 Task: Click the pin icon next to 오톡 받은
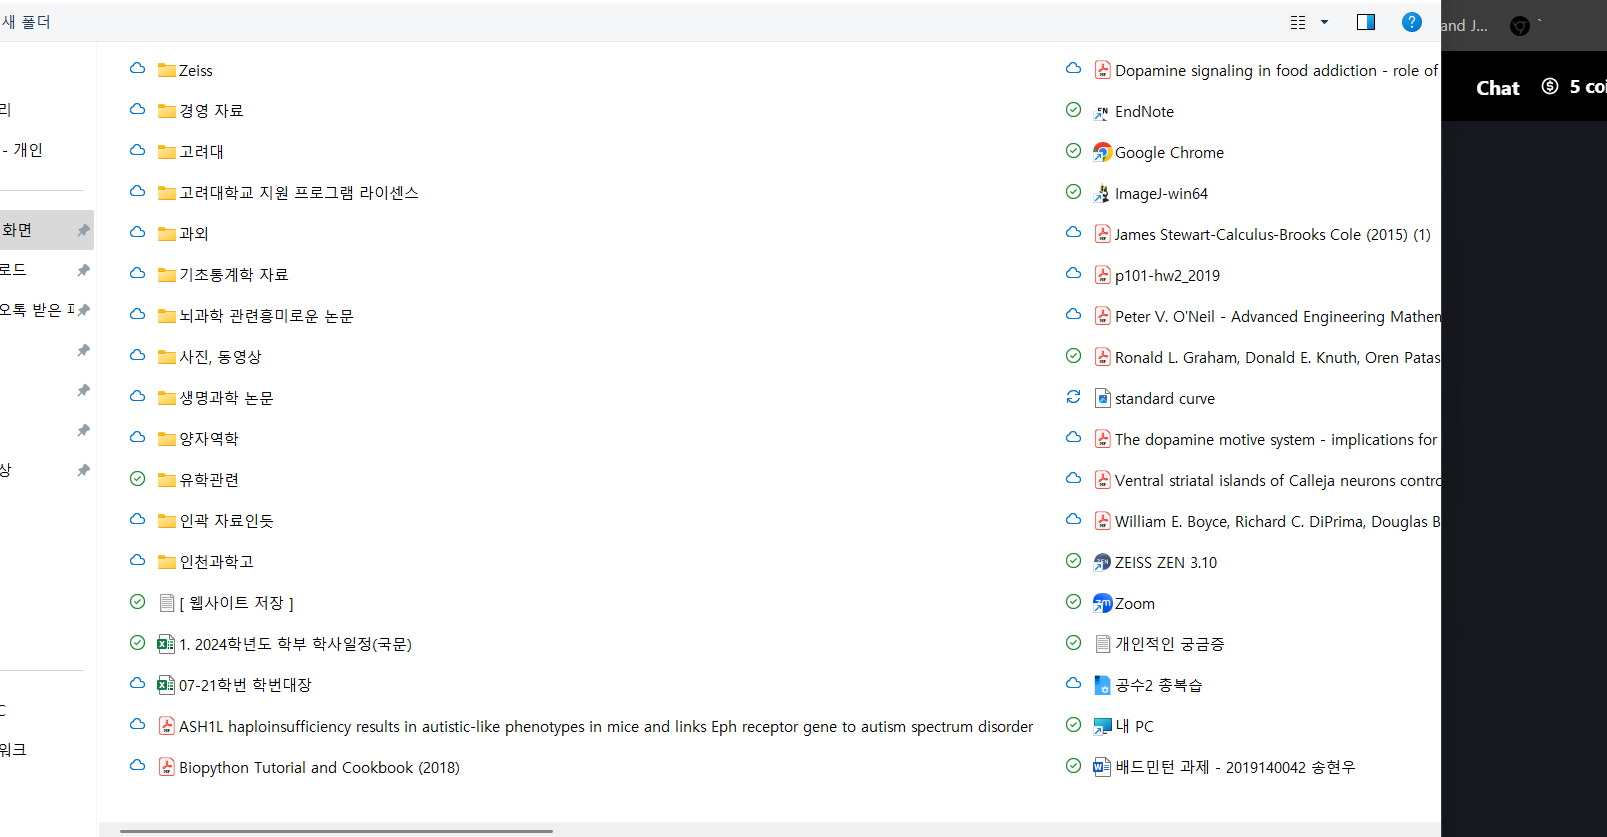tap(83, 311)
